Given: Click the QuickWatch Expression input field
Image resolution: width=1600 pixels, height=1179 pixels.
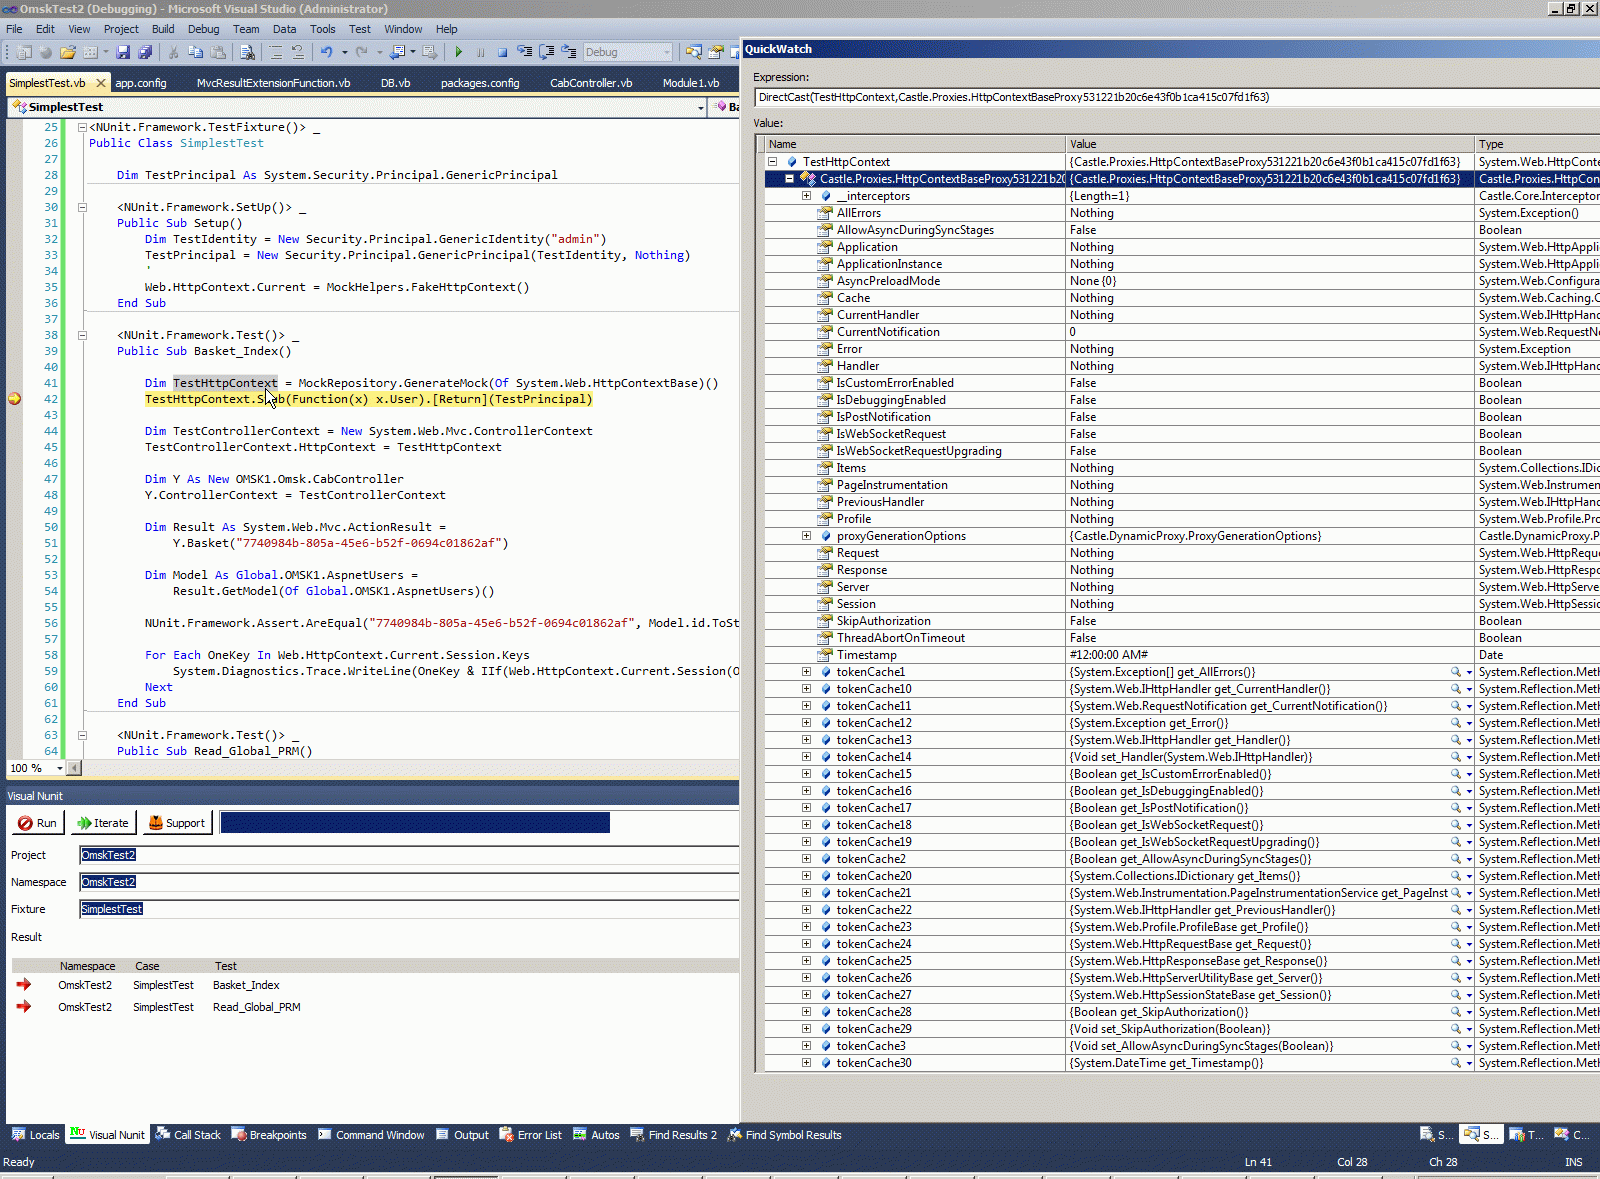Looking at the screenshot, I should click(1170, 97).
